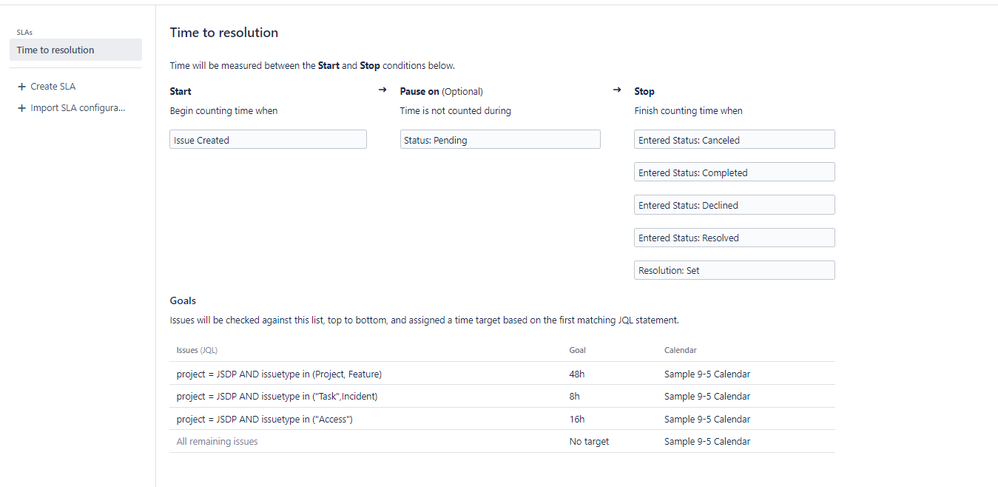Click the 8h goal value
This screenshot has width=998, height=487.
point(575,397)
